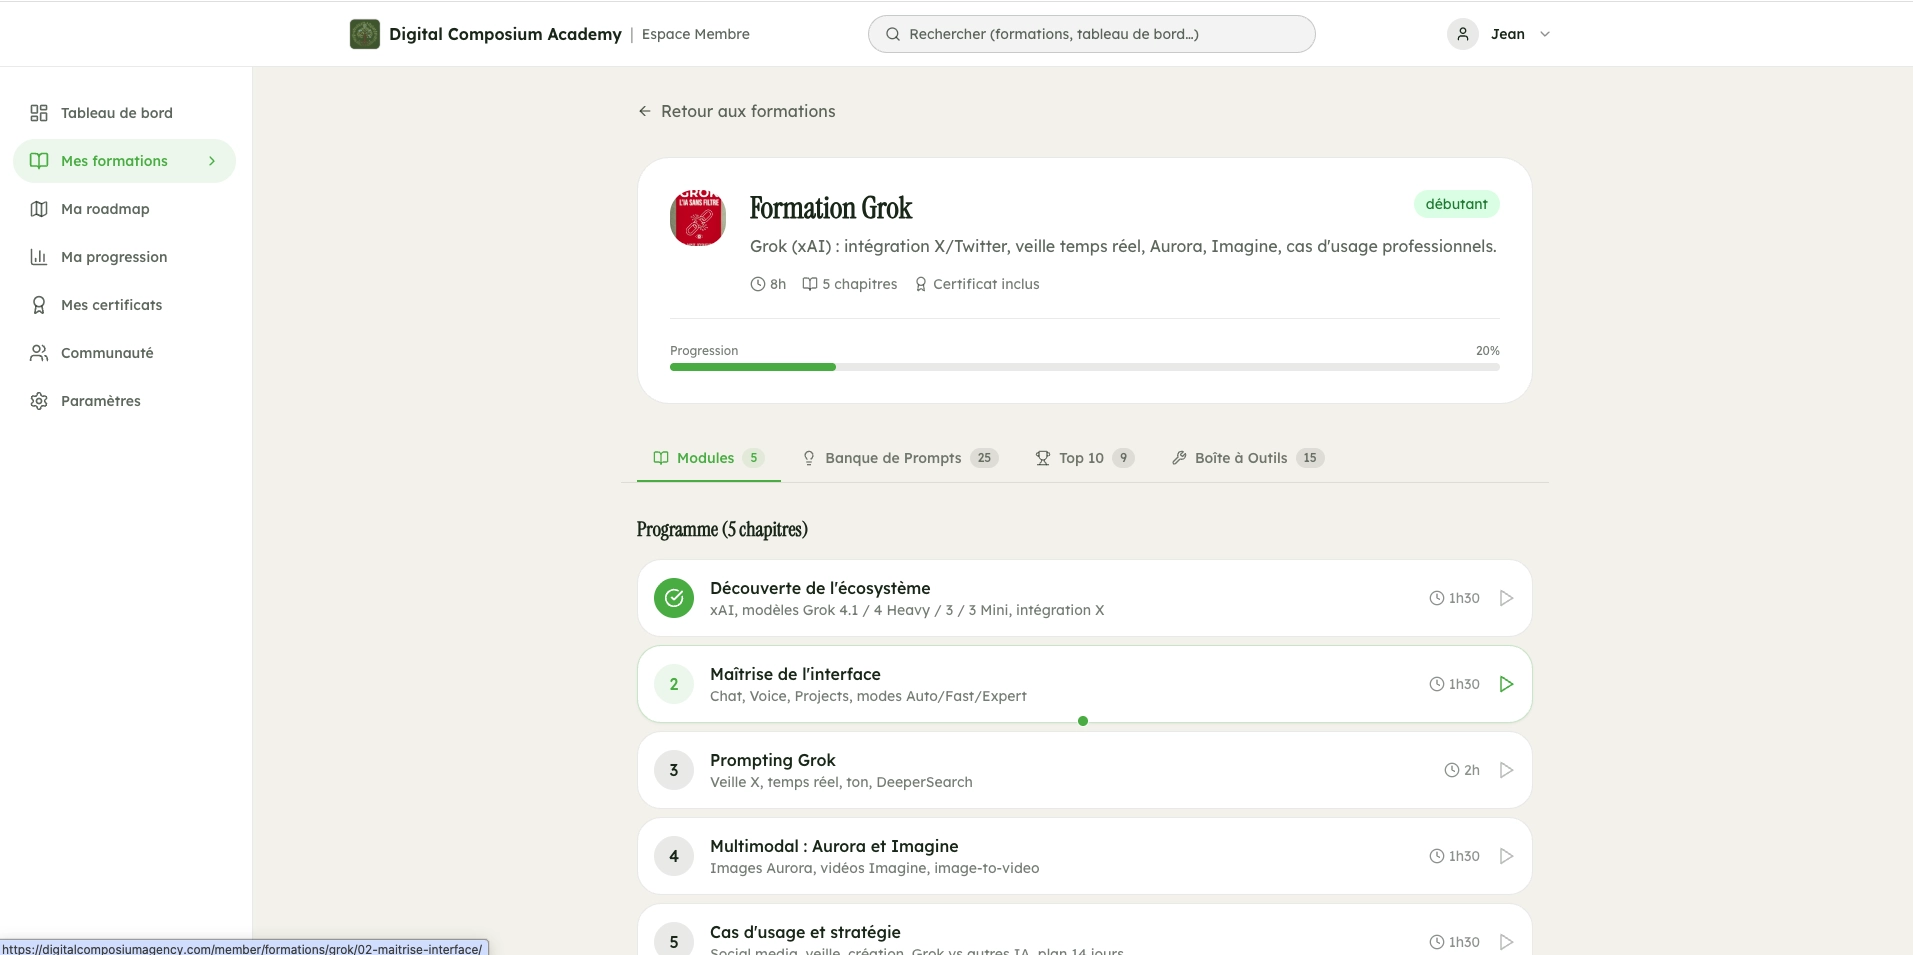Image resolution: width=1913 pixels, height=955 pixels.
Task: Open Ma progression statistics icon
Action: [x=38, y=256]
